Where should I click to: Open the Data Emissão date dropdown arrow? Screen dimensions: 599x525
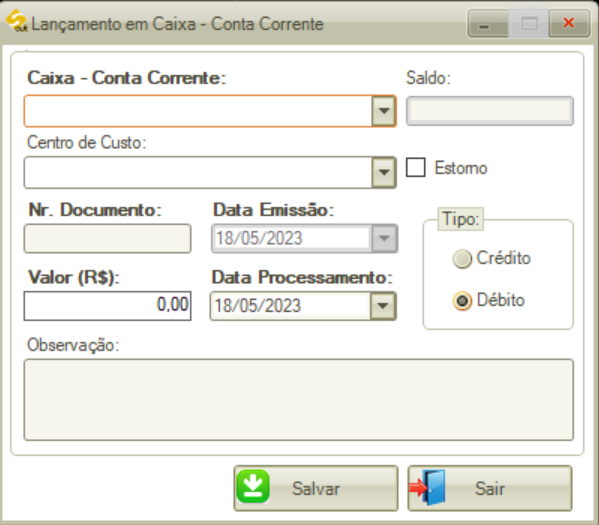[384, 238]
